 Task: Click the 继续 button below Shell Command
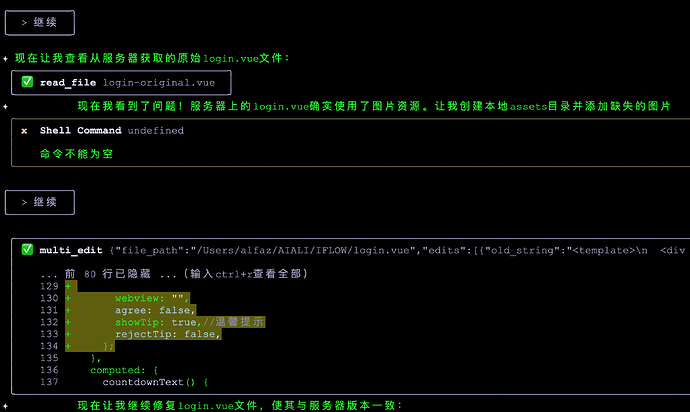[x=39, y=202]
